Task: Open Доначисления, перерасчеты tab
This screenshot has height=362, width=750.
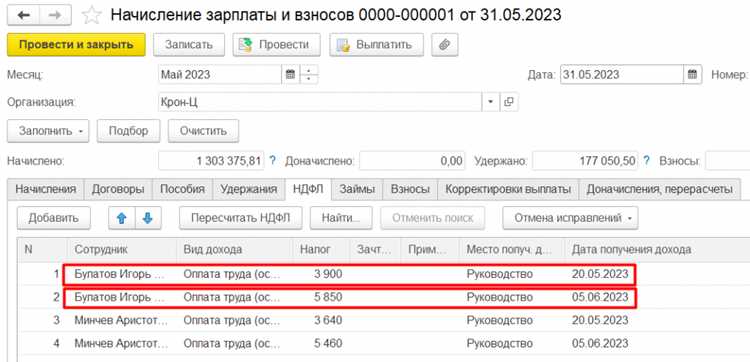Action: [x=660, y=189]
